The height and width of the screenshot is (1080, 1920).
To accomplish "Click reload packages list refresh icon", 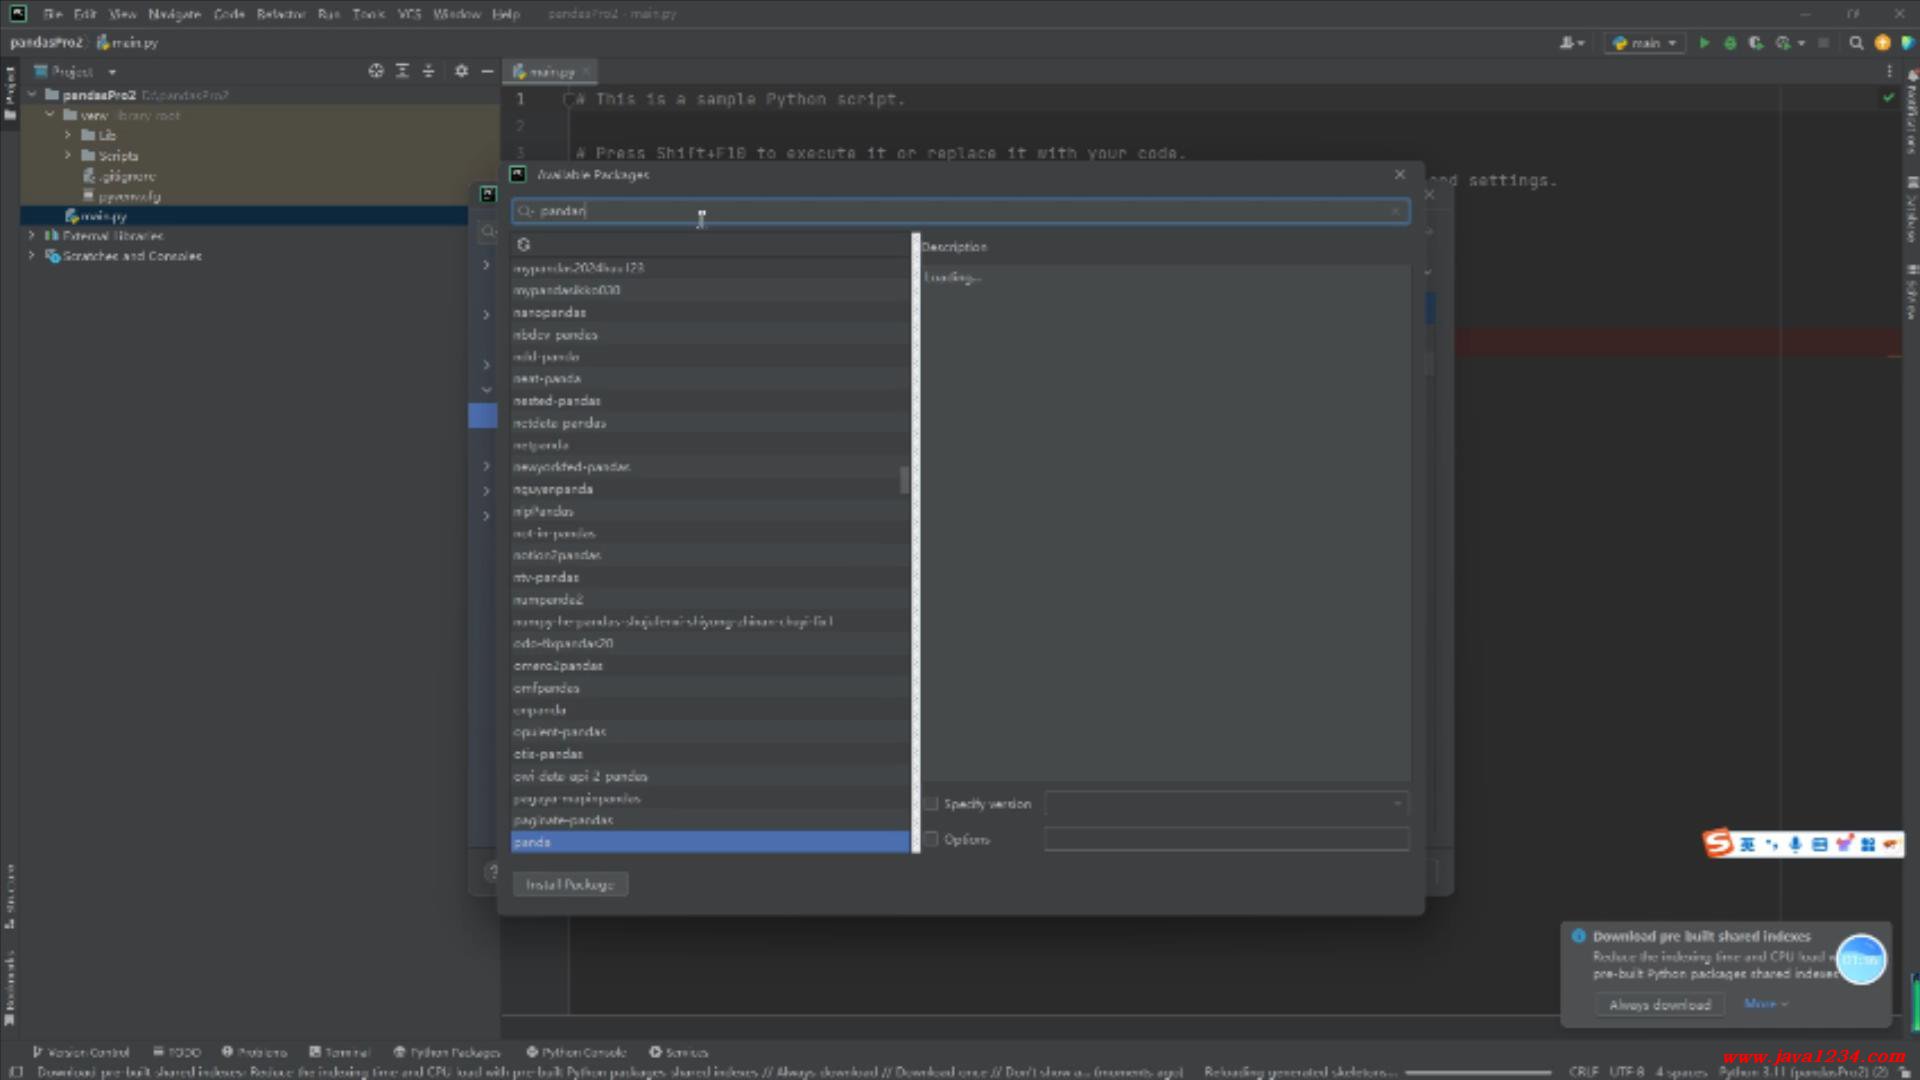I will (x=523, y=245).
